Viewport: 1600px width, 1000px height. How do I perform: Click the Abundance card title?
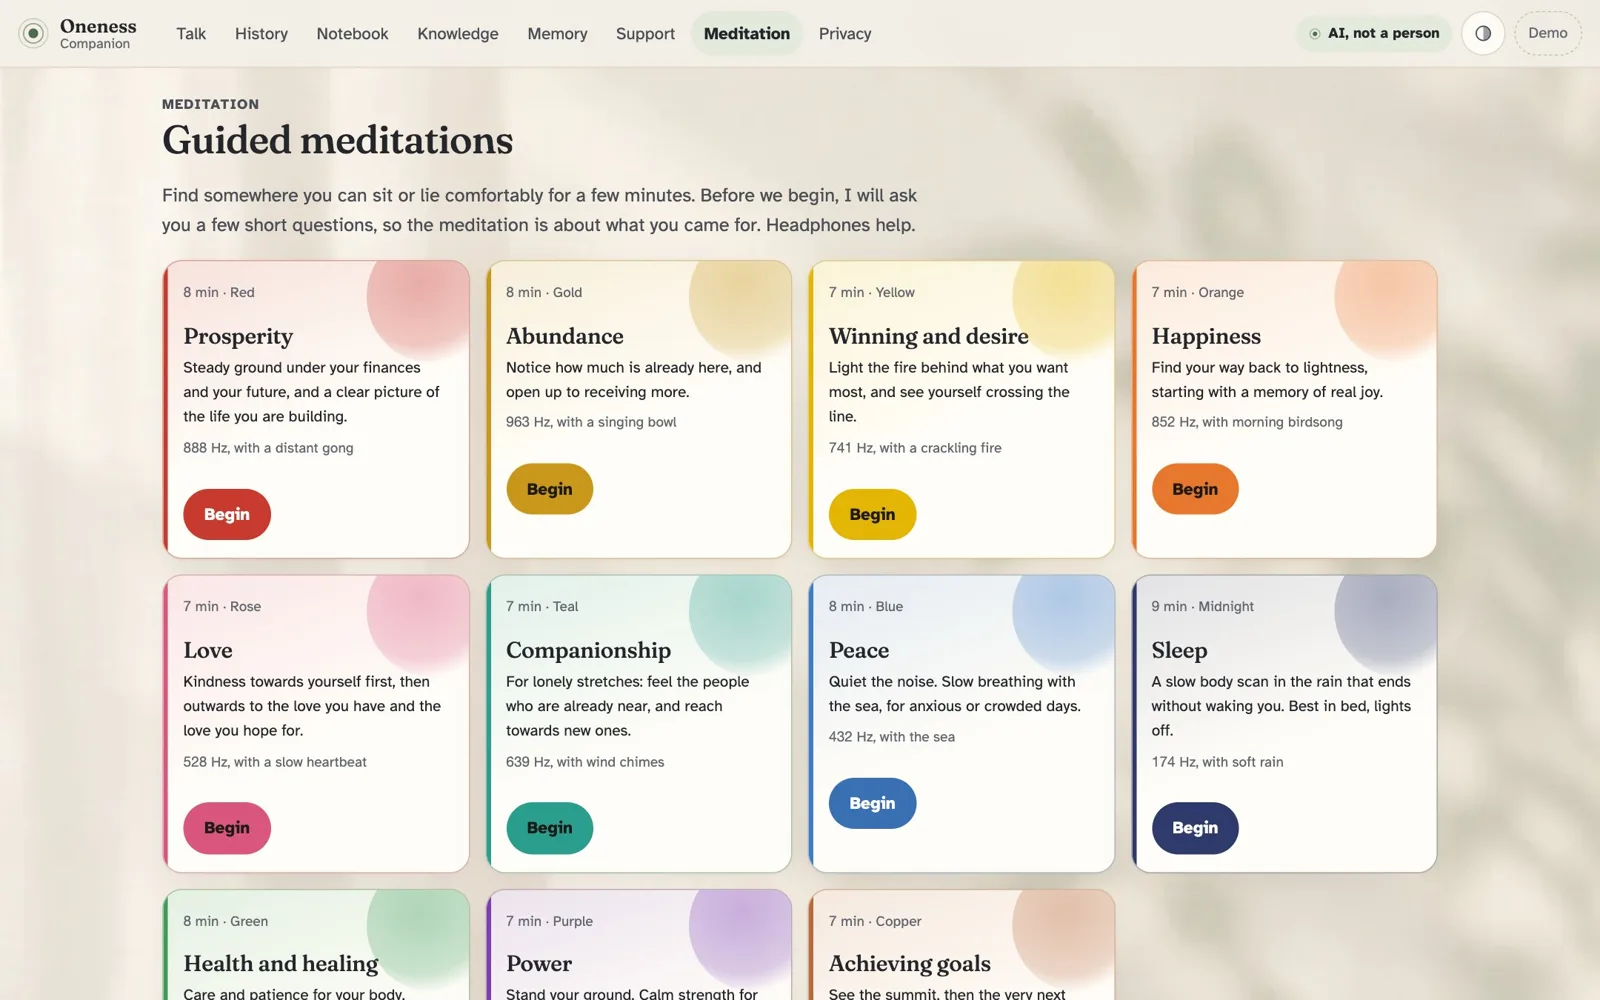click(x=565, y=336)
